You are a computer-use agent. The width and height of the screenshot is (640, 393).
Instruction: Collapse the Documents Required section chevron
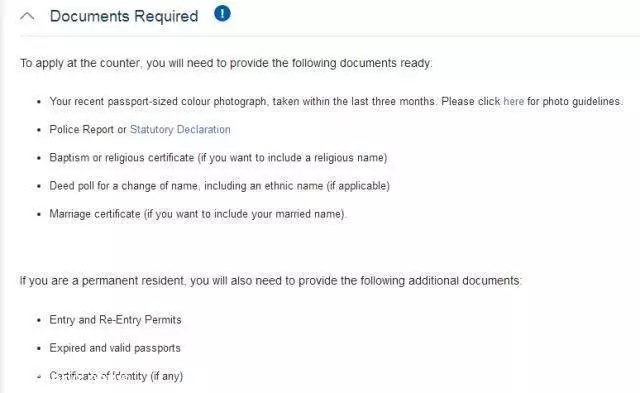click(27, 16)
